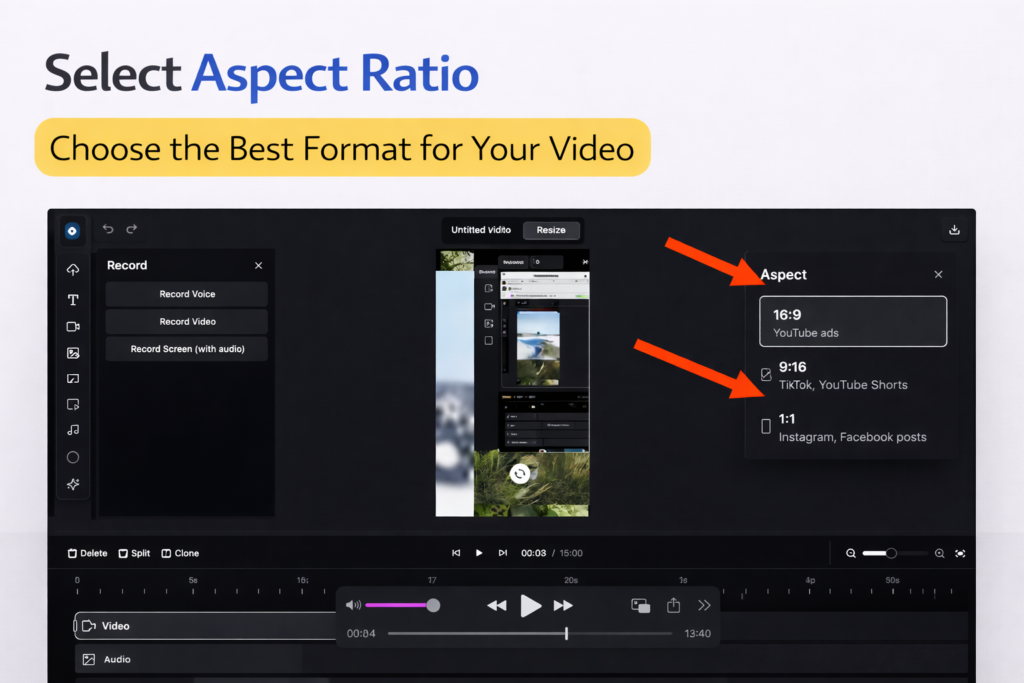Choose the 9:16 TikTok, YouTube Shorts option

click(x=843, y=375)
